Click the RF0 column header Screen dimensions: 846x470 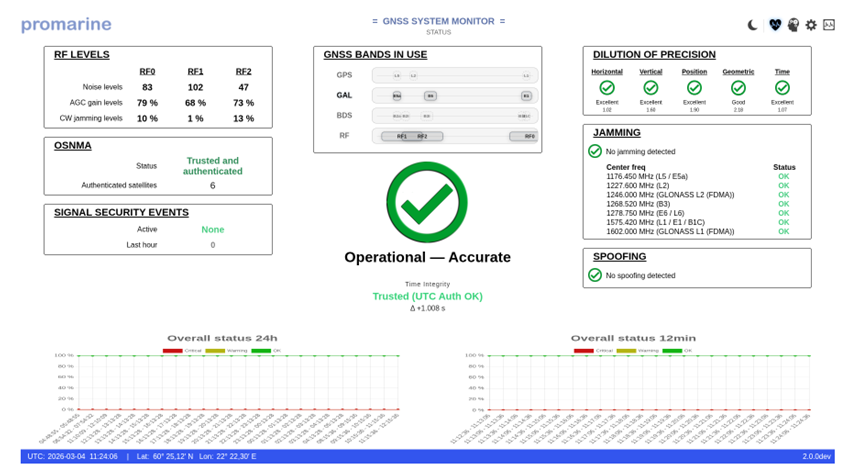(x=147, y=71)
